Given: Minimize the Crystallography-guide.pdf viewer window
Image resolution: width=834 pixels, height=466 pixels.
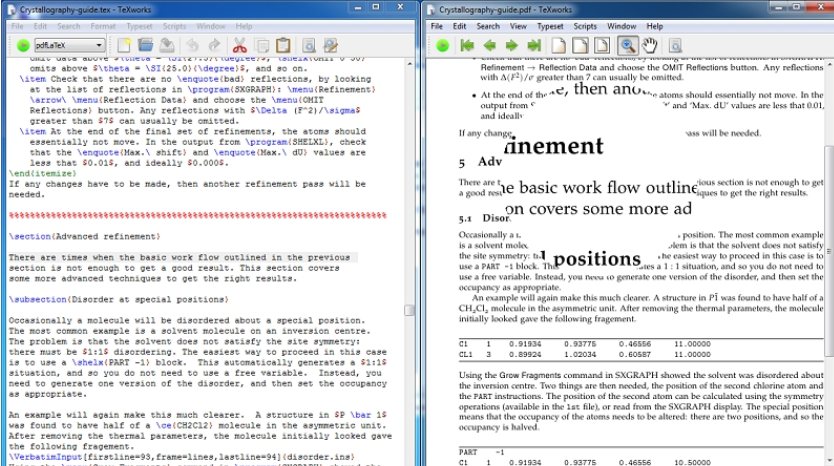Looking at the screenshot, I should [778, 7].
